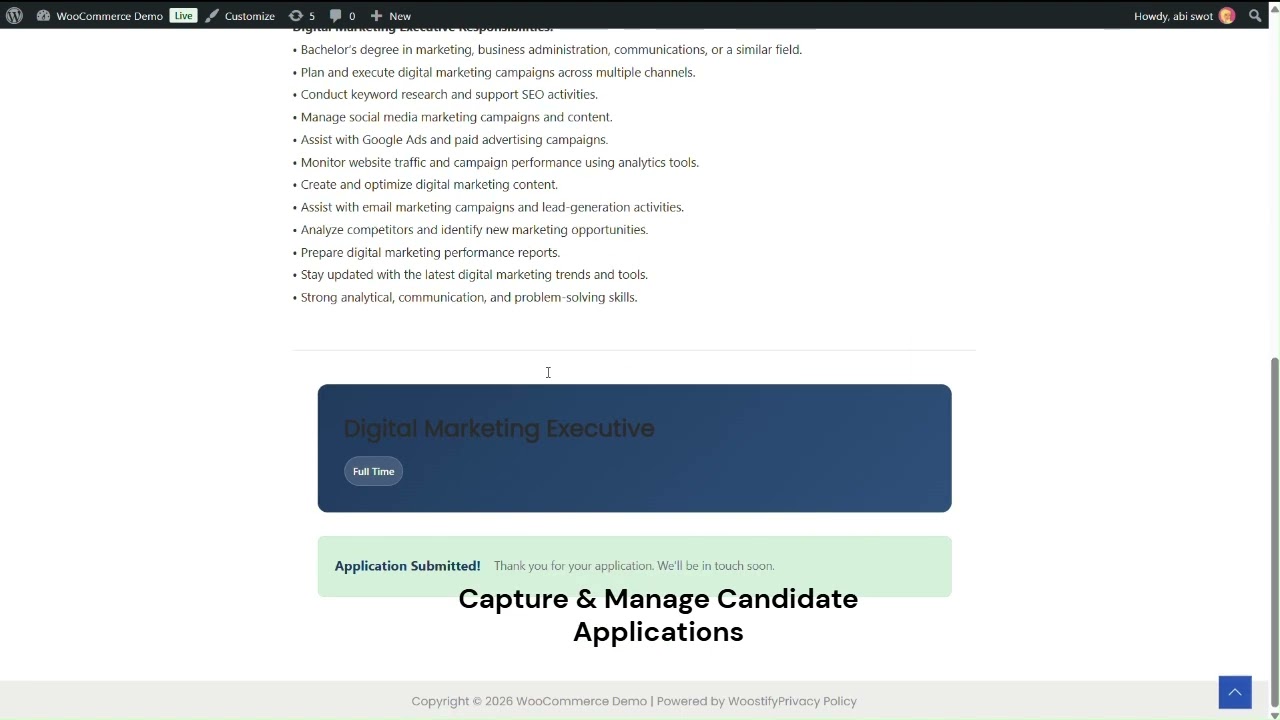Click the abi swot avatar image

(x=1227, y=16)
